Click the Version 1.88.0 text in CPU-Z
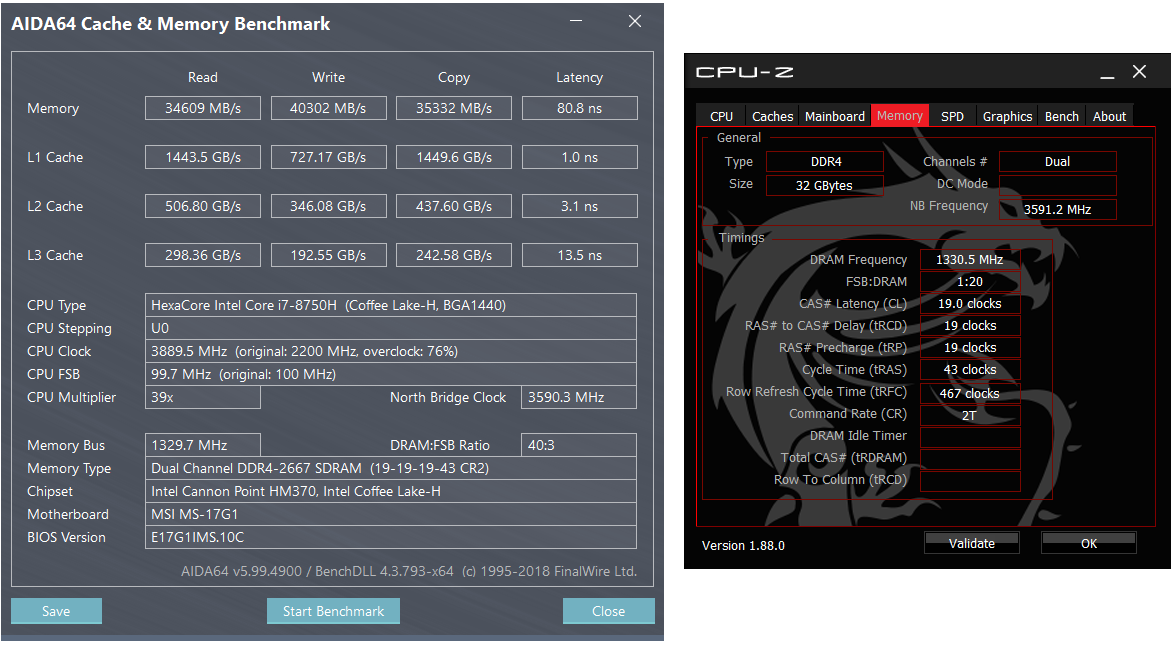The image size is (1176, 662). [743, 546]
